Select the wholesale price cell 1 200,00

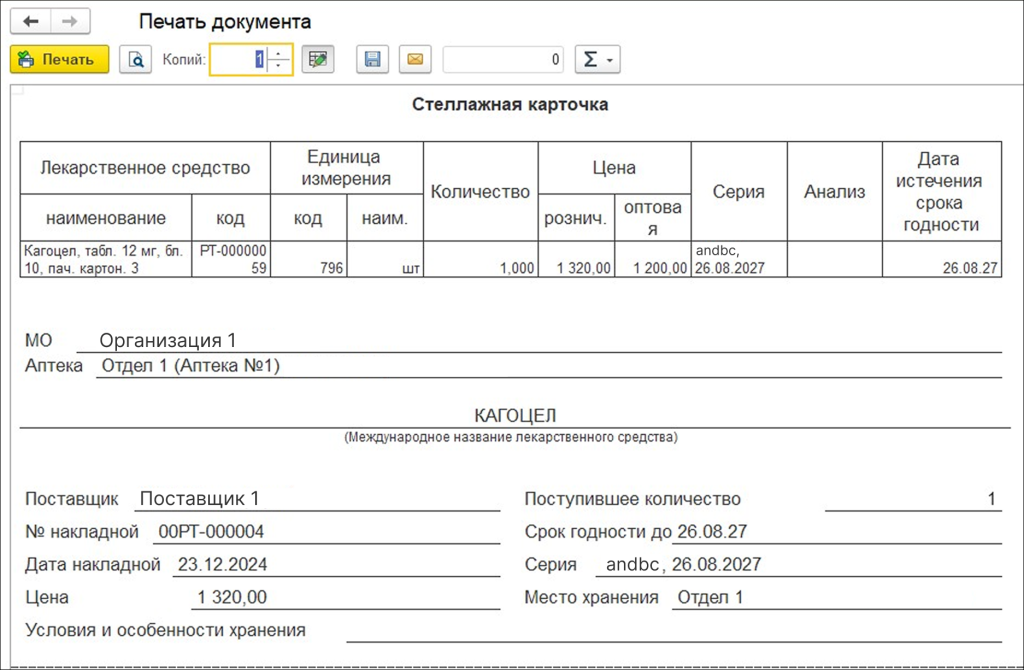point(652,268)
